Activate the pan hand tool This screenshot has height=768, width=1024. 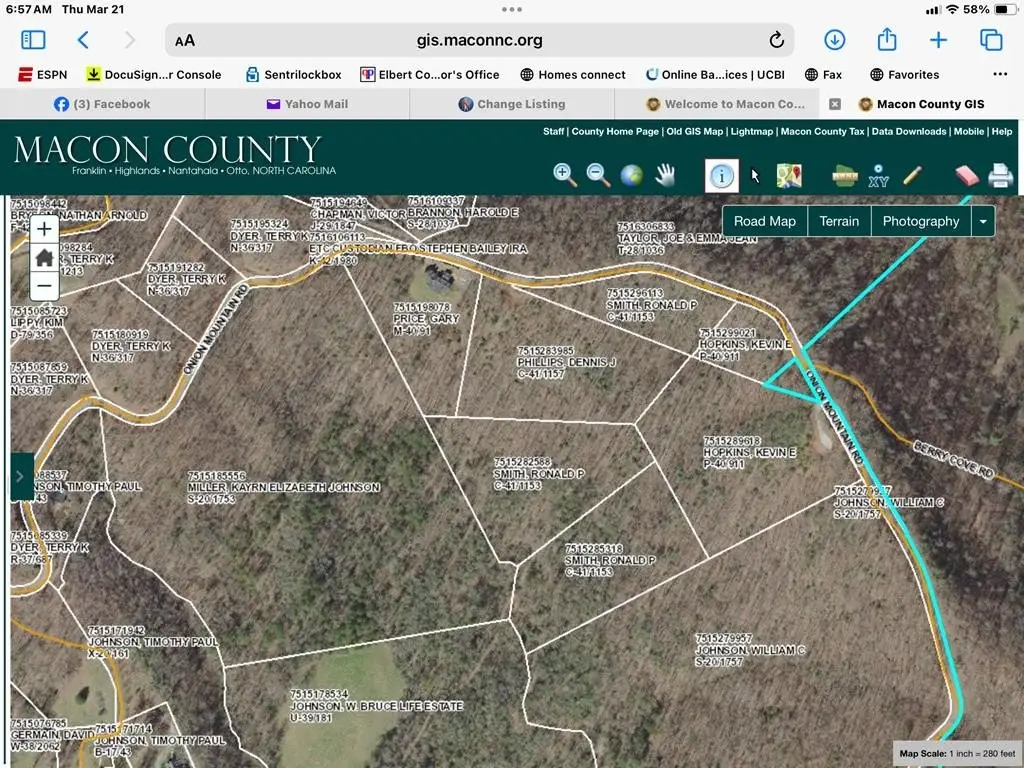666,175
